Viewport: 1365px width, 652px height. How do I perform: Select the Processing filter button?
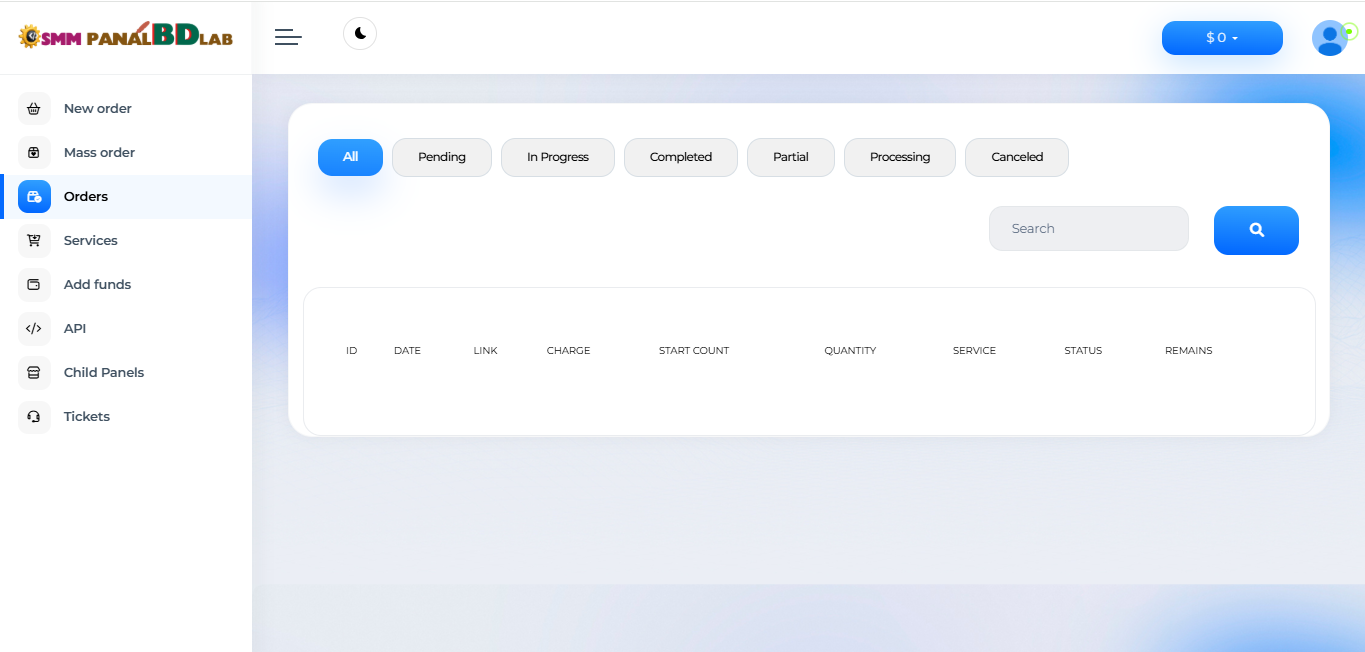point(900,157)
